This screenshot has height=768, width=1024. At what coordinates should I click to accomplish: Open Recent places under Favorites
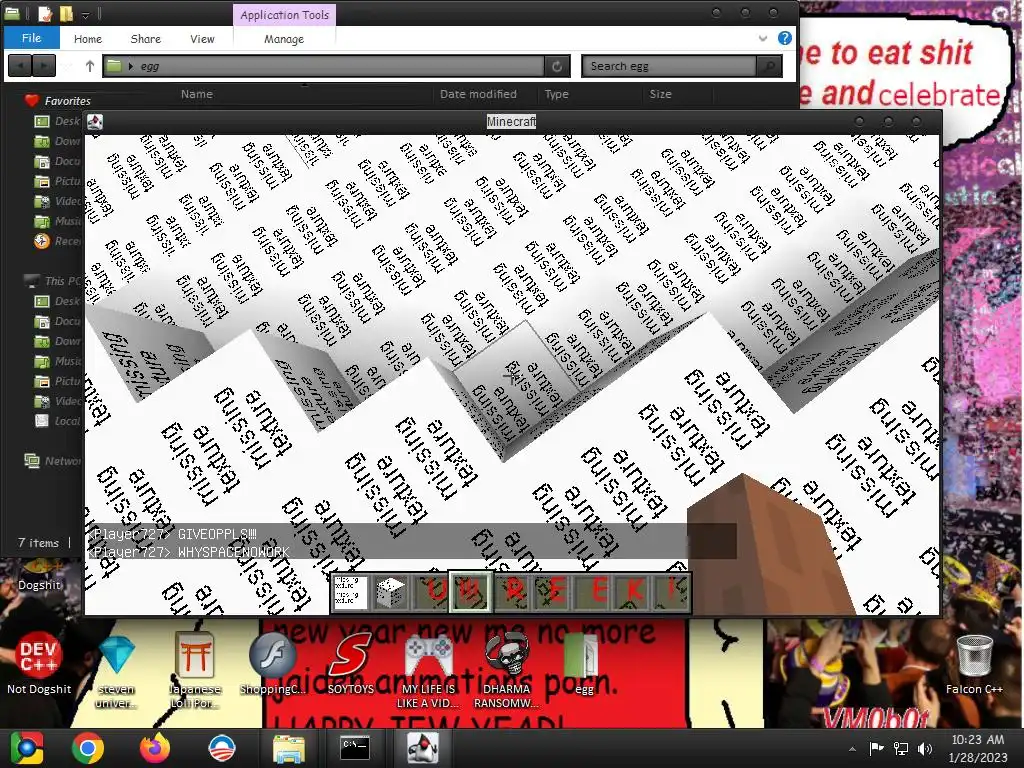click(57, 241)
